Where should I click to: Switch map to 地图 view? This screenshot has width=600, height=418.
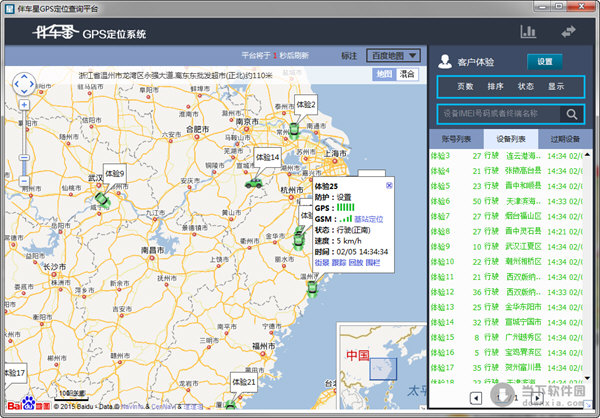384,74
